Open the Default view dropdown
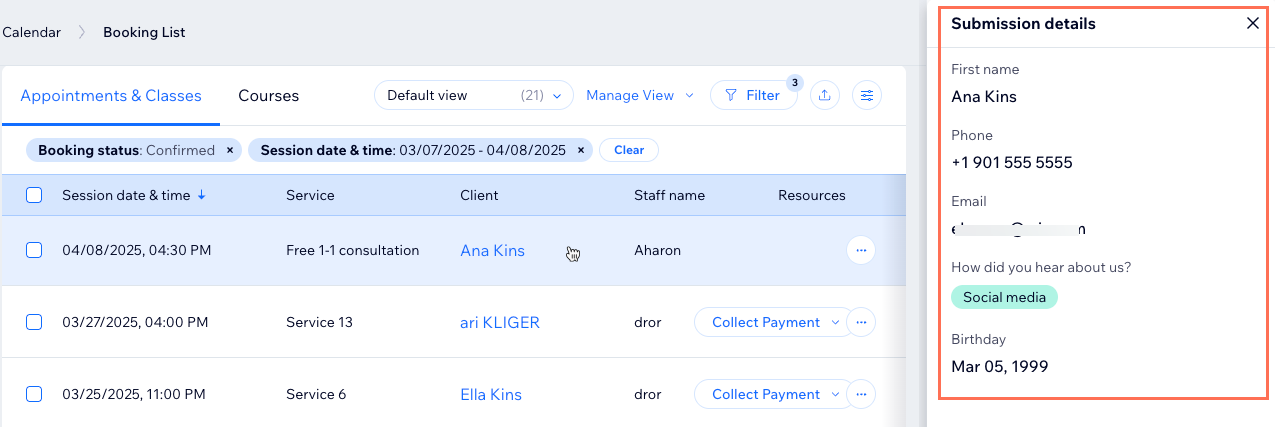 click(474, 95)
